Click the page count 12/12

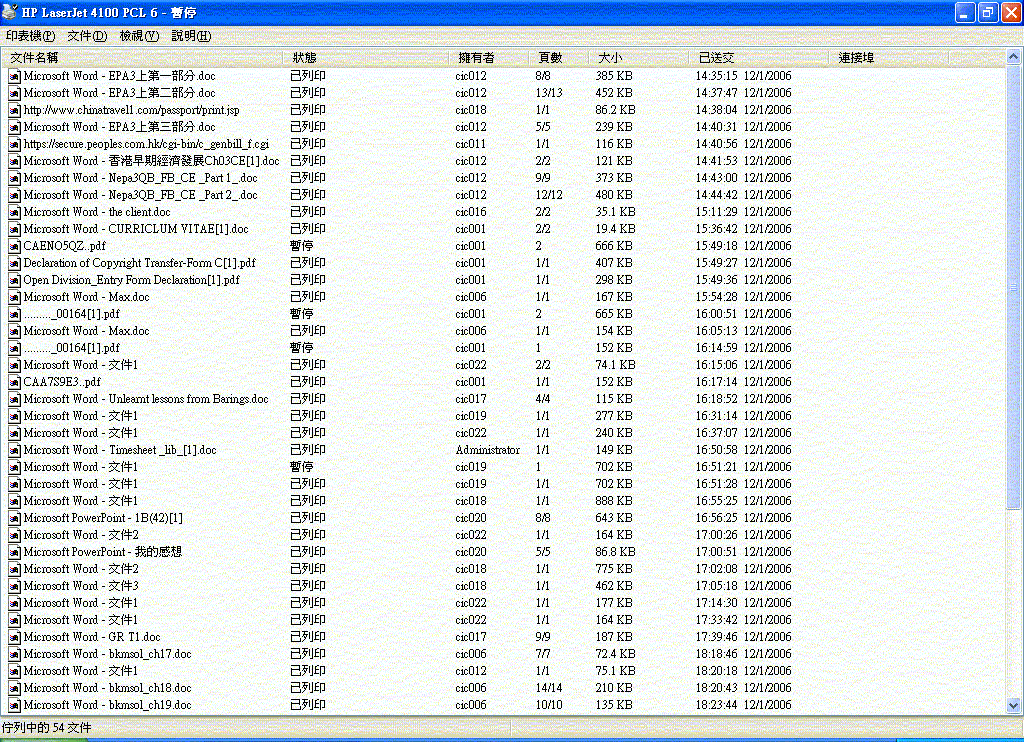click(549, 195)
